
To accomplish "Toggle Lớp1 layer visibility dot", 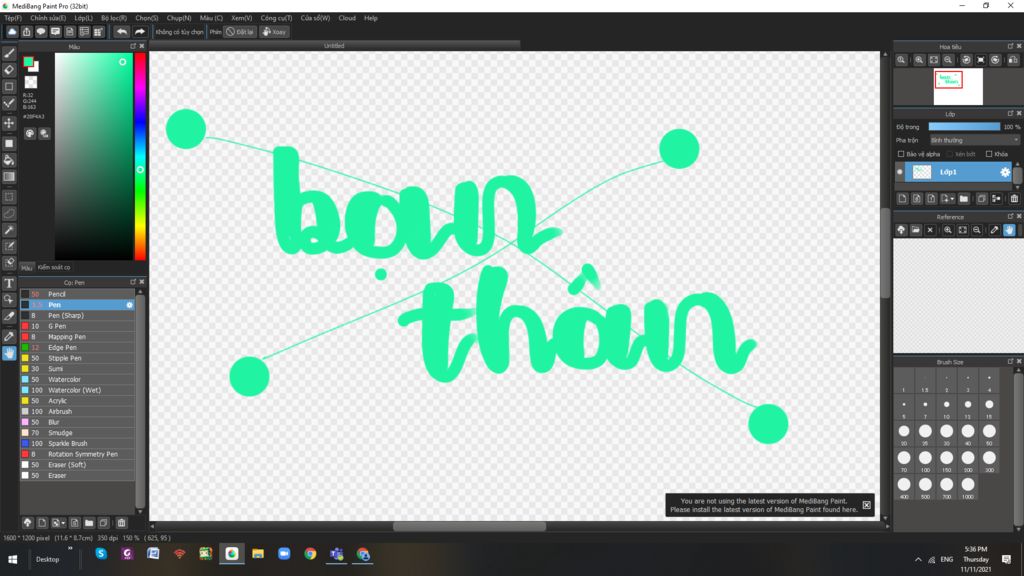I will (900, 172).
